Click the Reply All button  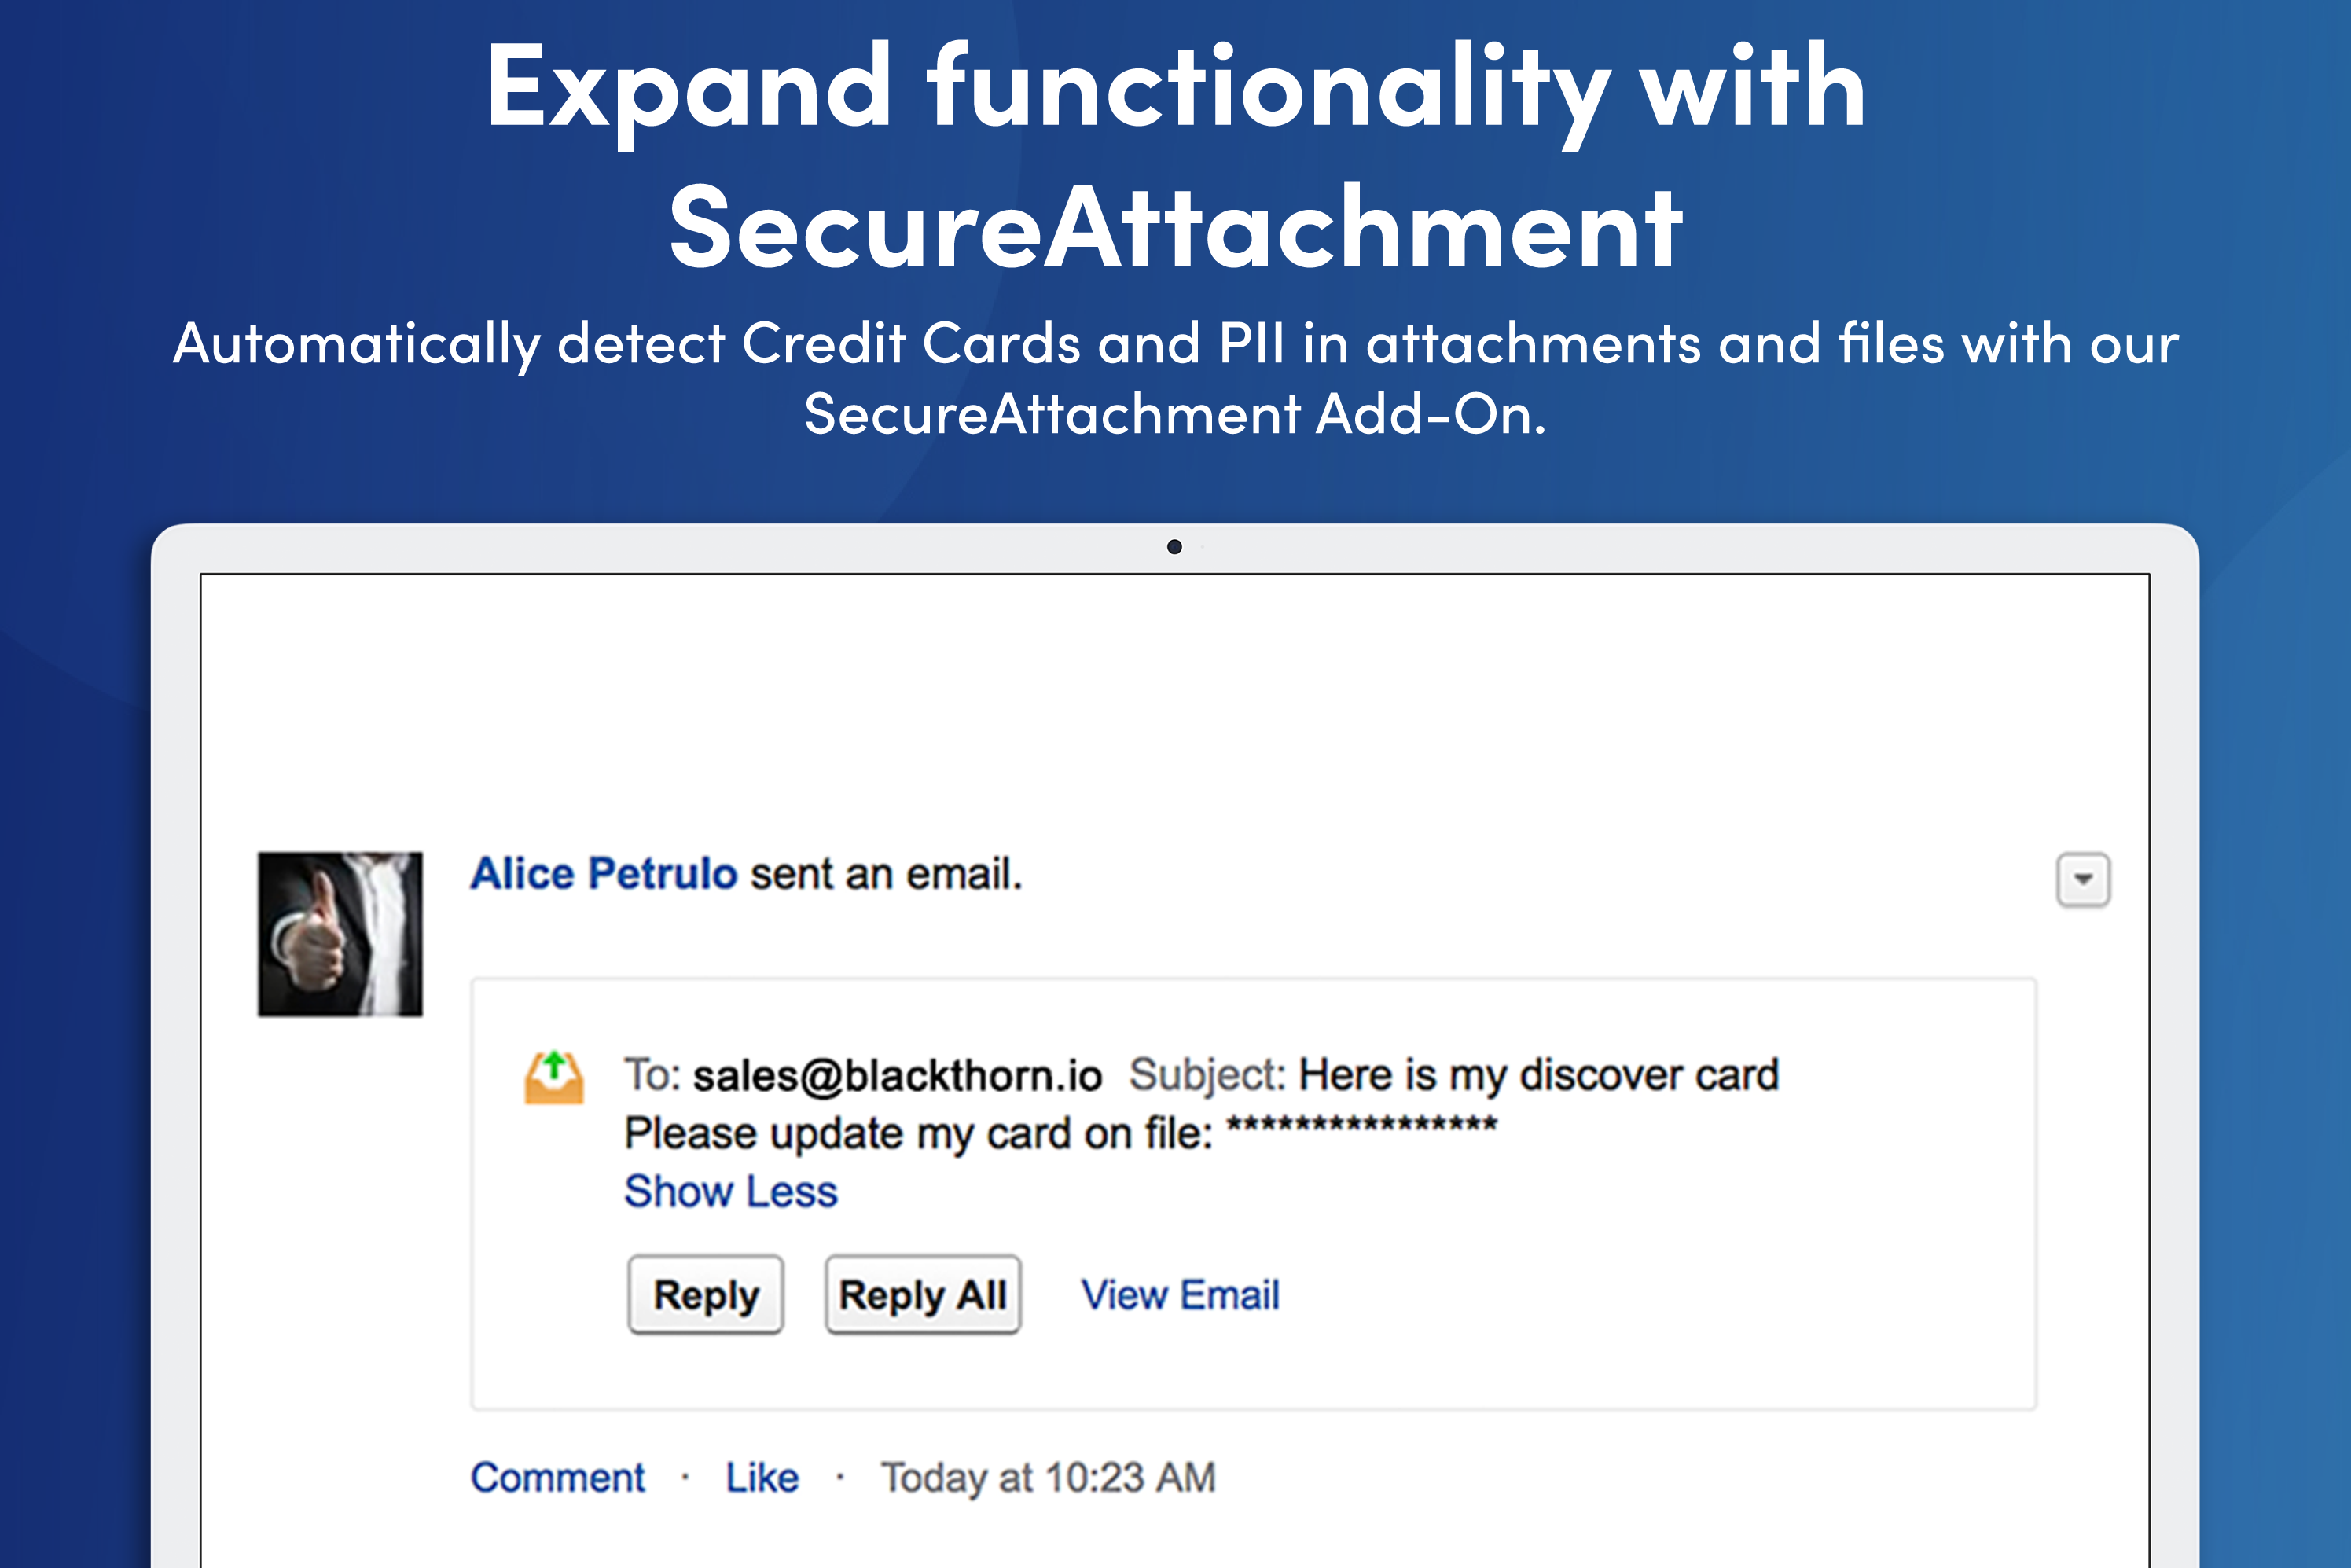click(923, 1295)
